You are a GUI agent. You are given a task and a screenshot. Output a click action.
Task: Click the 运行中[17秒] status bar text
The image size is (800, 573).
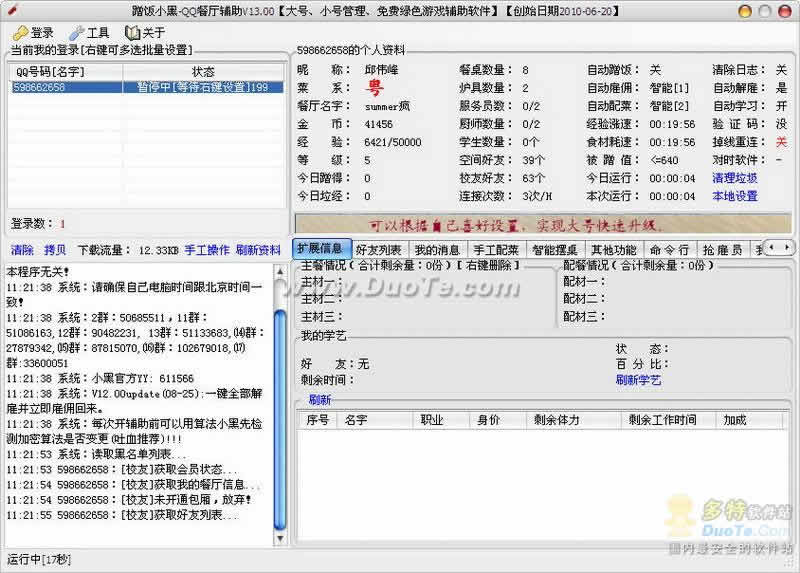(39, 559)
